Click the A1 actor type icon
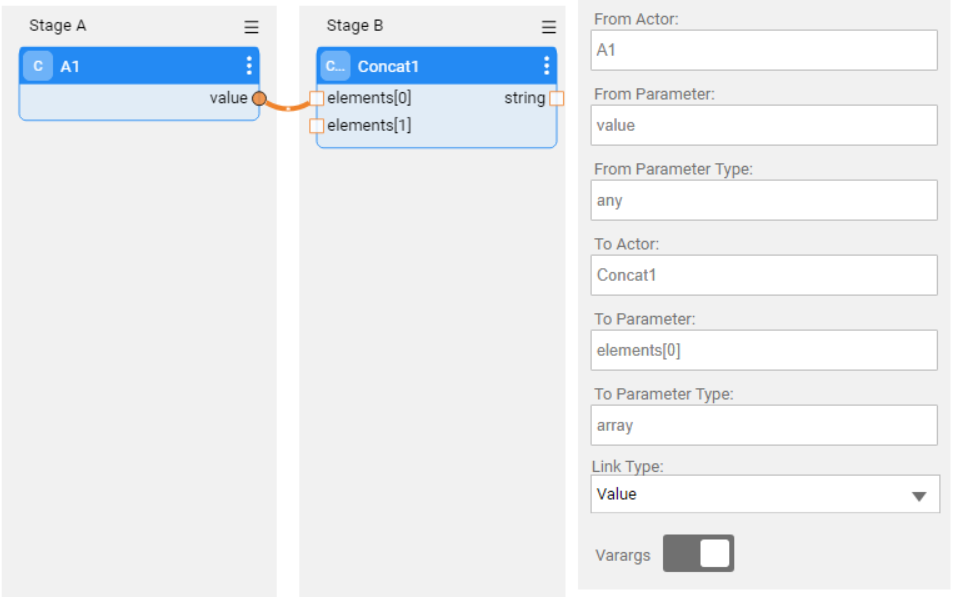The image size is (957, 597). point(38,66)
